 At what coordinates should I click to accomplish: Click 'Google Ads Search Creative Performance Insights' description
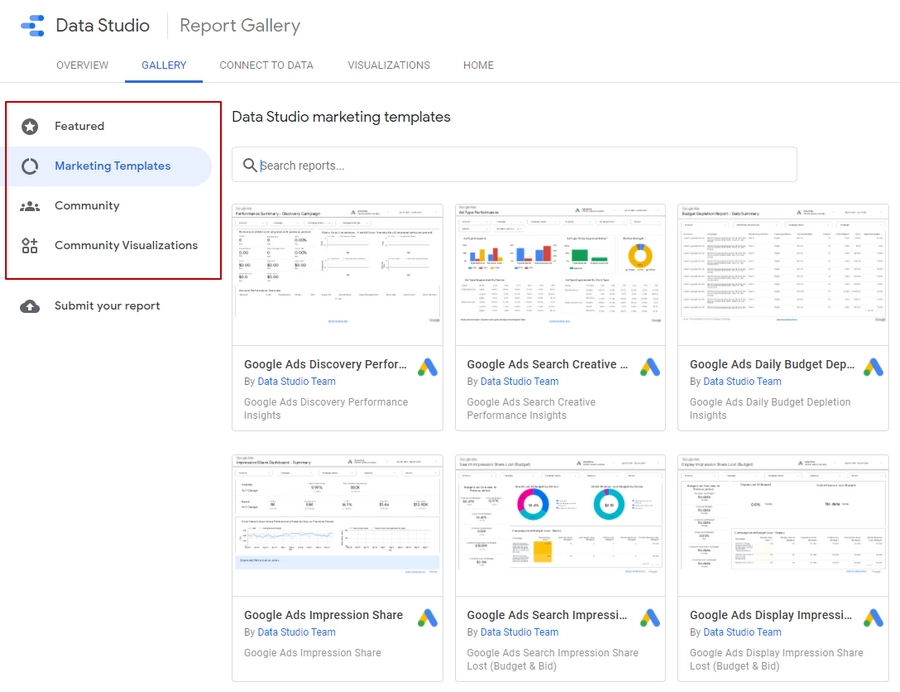(531, 409)
